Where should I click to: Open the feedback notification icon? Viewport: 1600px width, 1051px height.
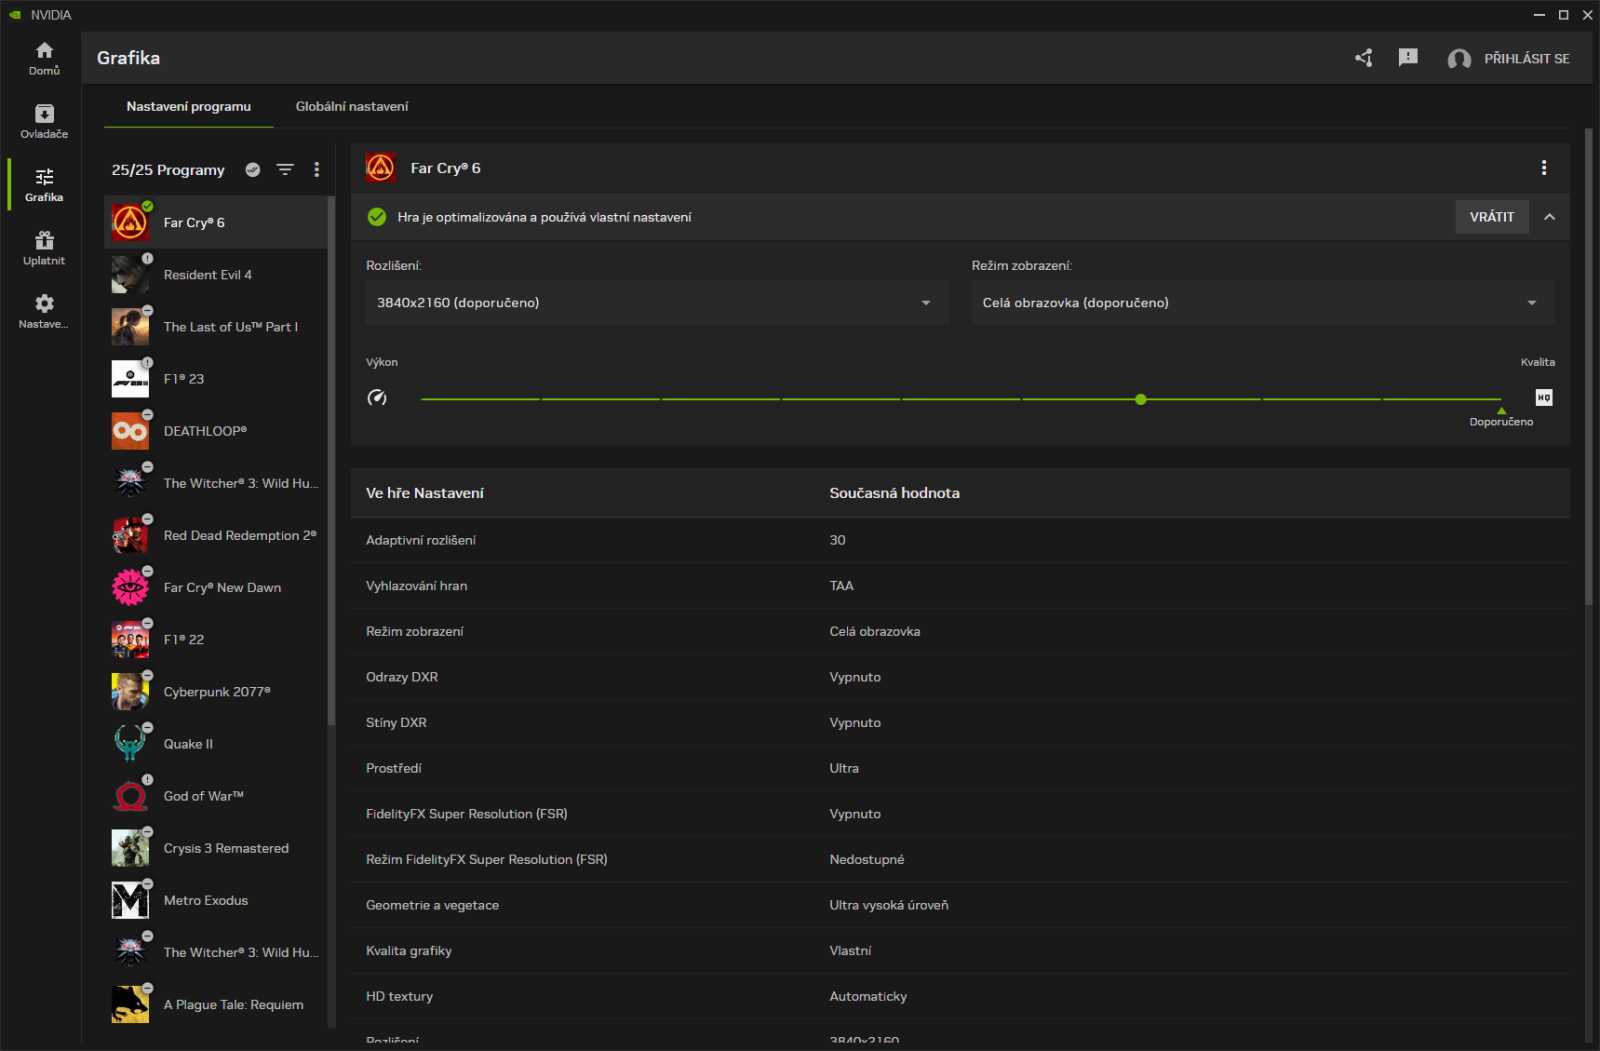(x=1408, y=58)
